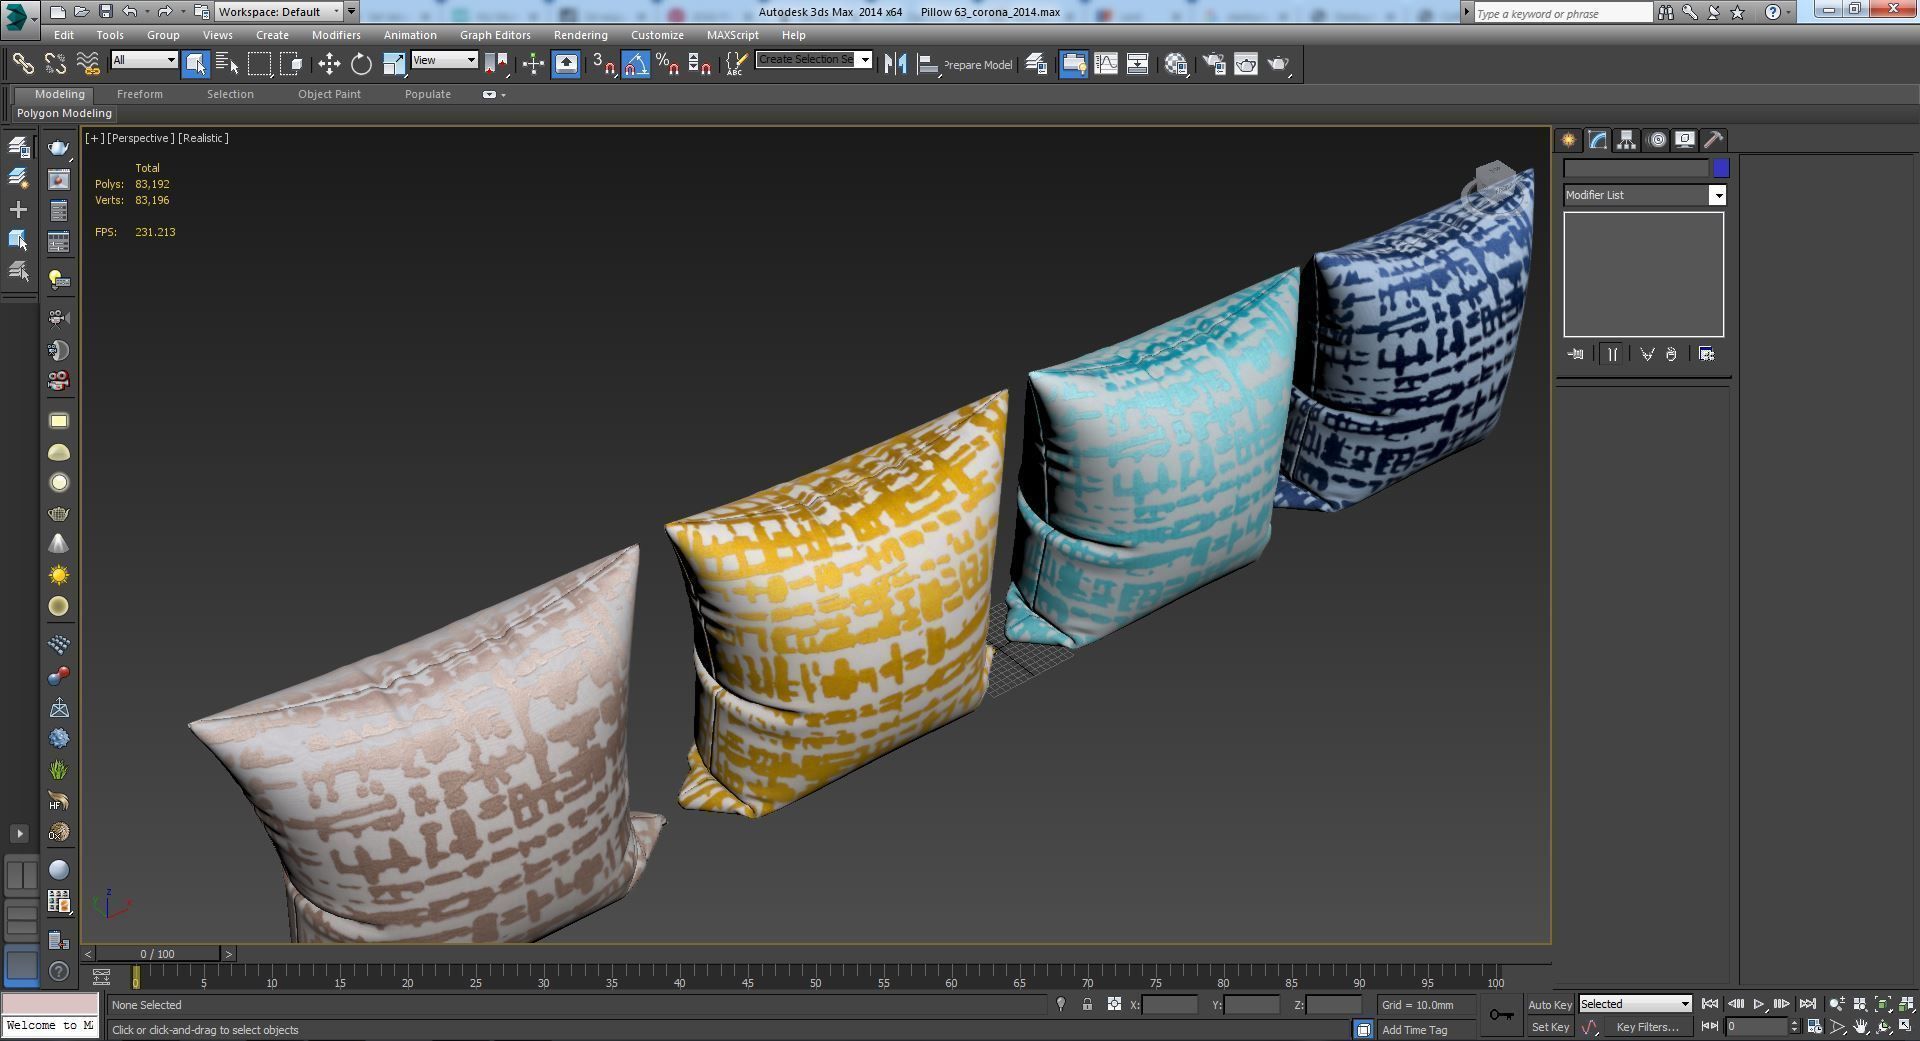The width and height of the screenshot is (1920, 1041).
Task: Open the Modifiers menu
Action: coord(336,35)
